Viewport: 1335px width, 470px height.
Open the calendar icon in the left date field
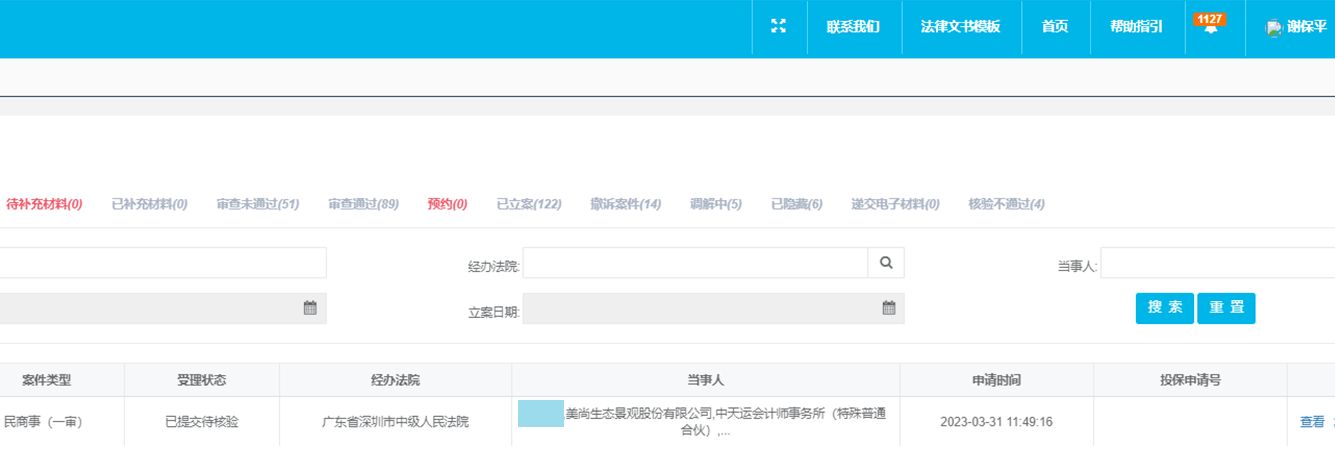(x=310, y=308)
